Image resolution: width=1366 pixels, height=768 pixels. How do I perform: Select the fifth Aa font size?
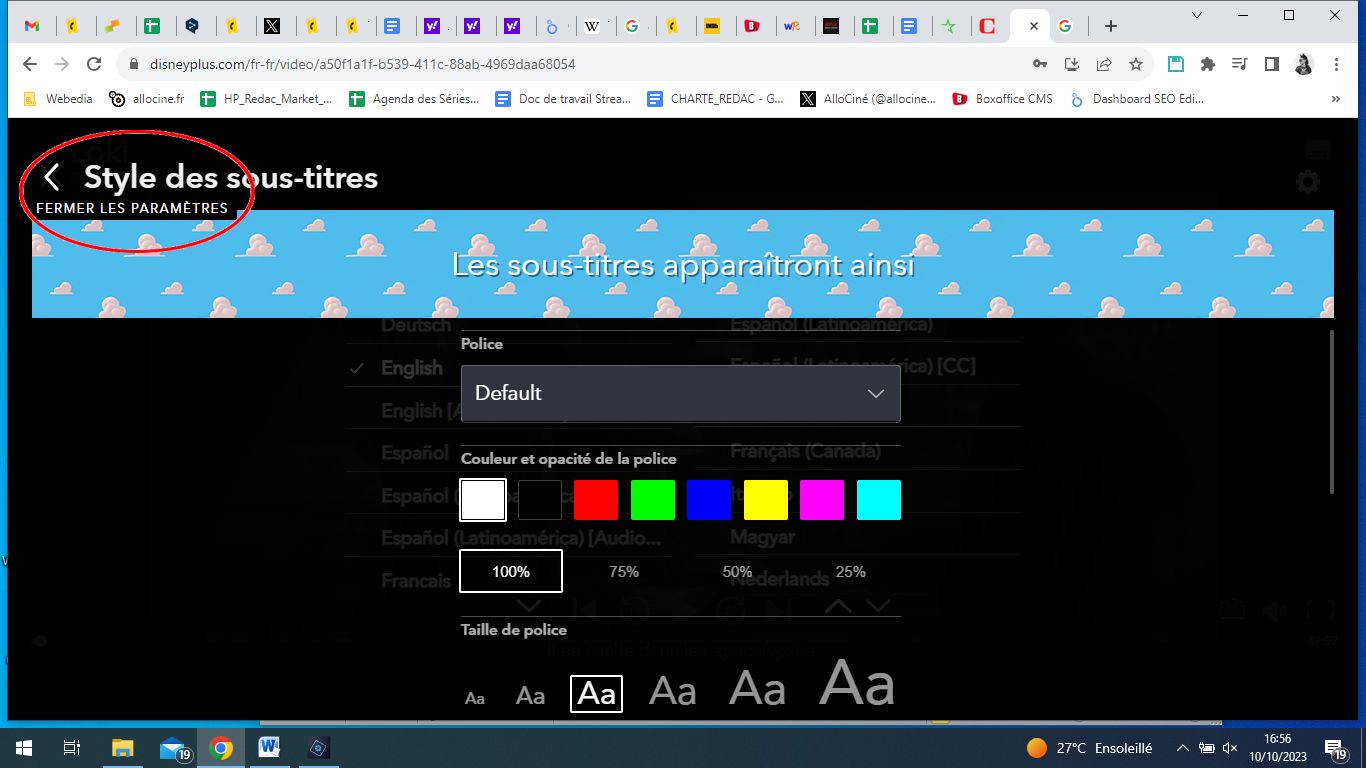coord(757,687)
